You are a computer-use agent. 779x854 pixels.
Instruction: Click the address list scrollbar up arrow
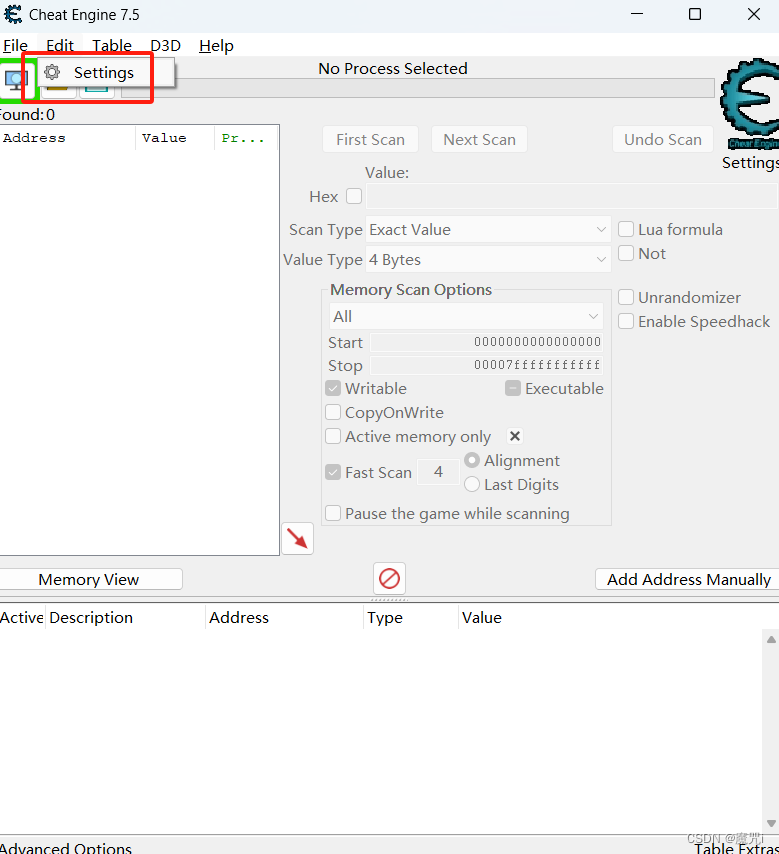(771, 639)
